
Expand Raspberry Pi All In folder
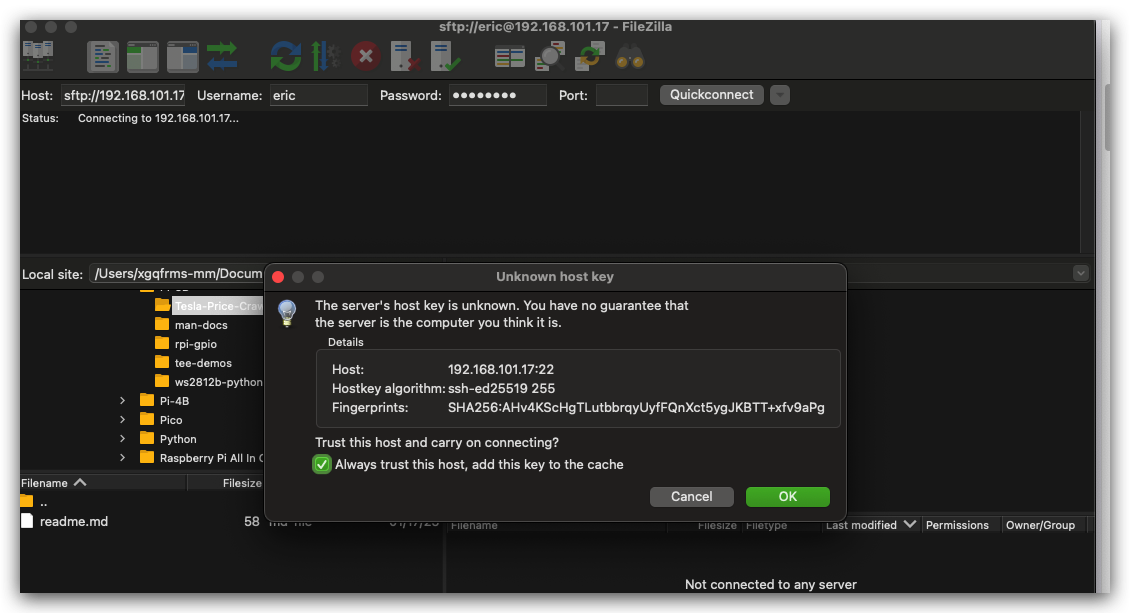(123, 457)
